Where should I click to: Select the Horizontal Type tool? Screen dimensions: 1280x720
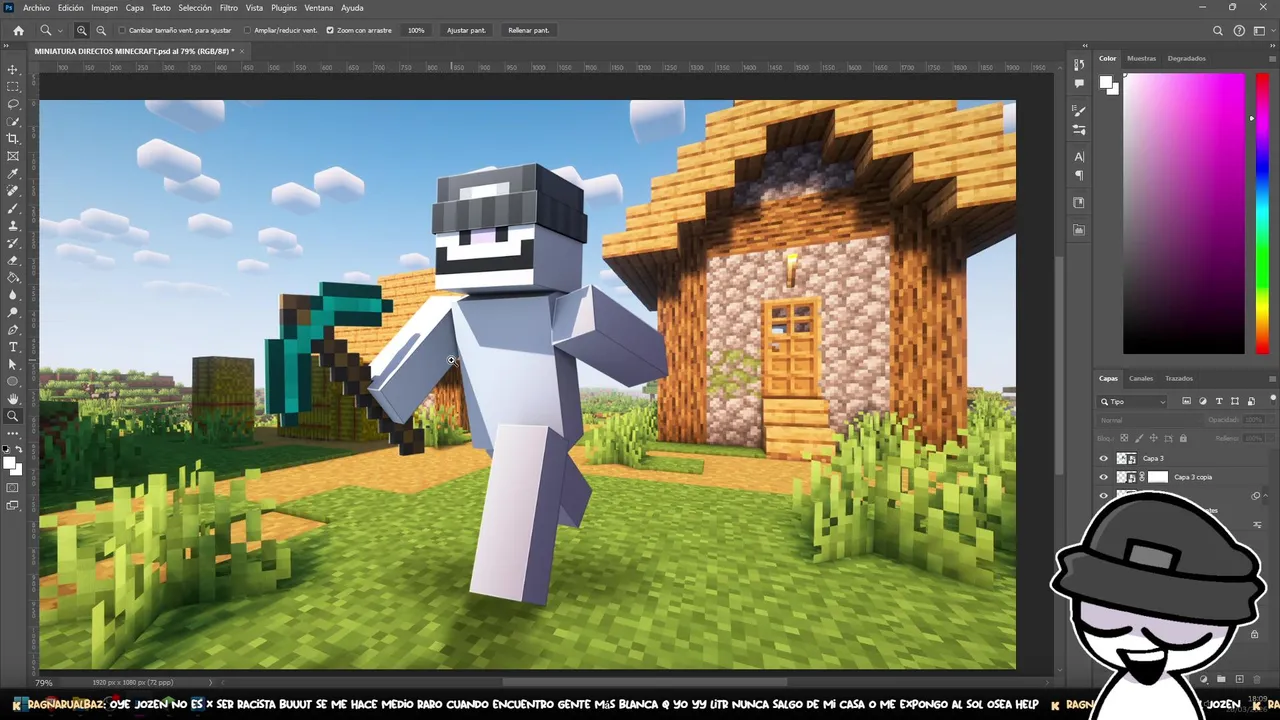[13, 347]
